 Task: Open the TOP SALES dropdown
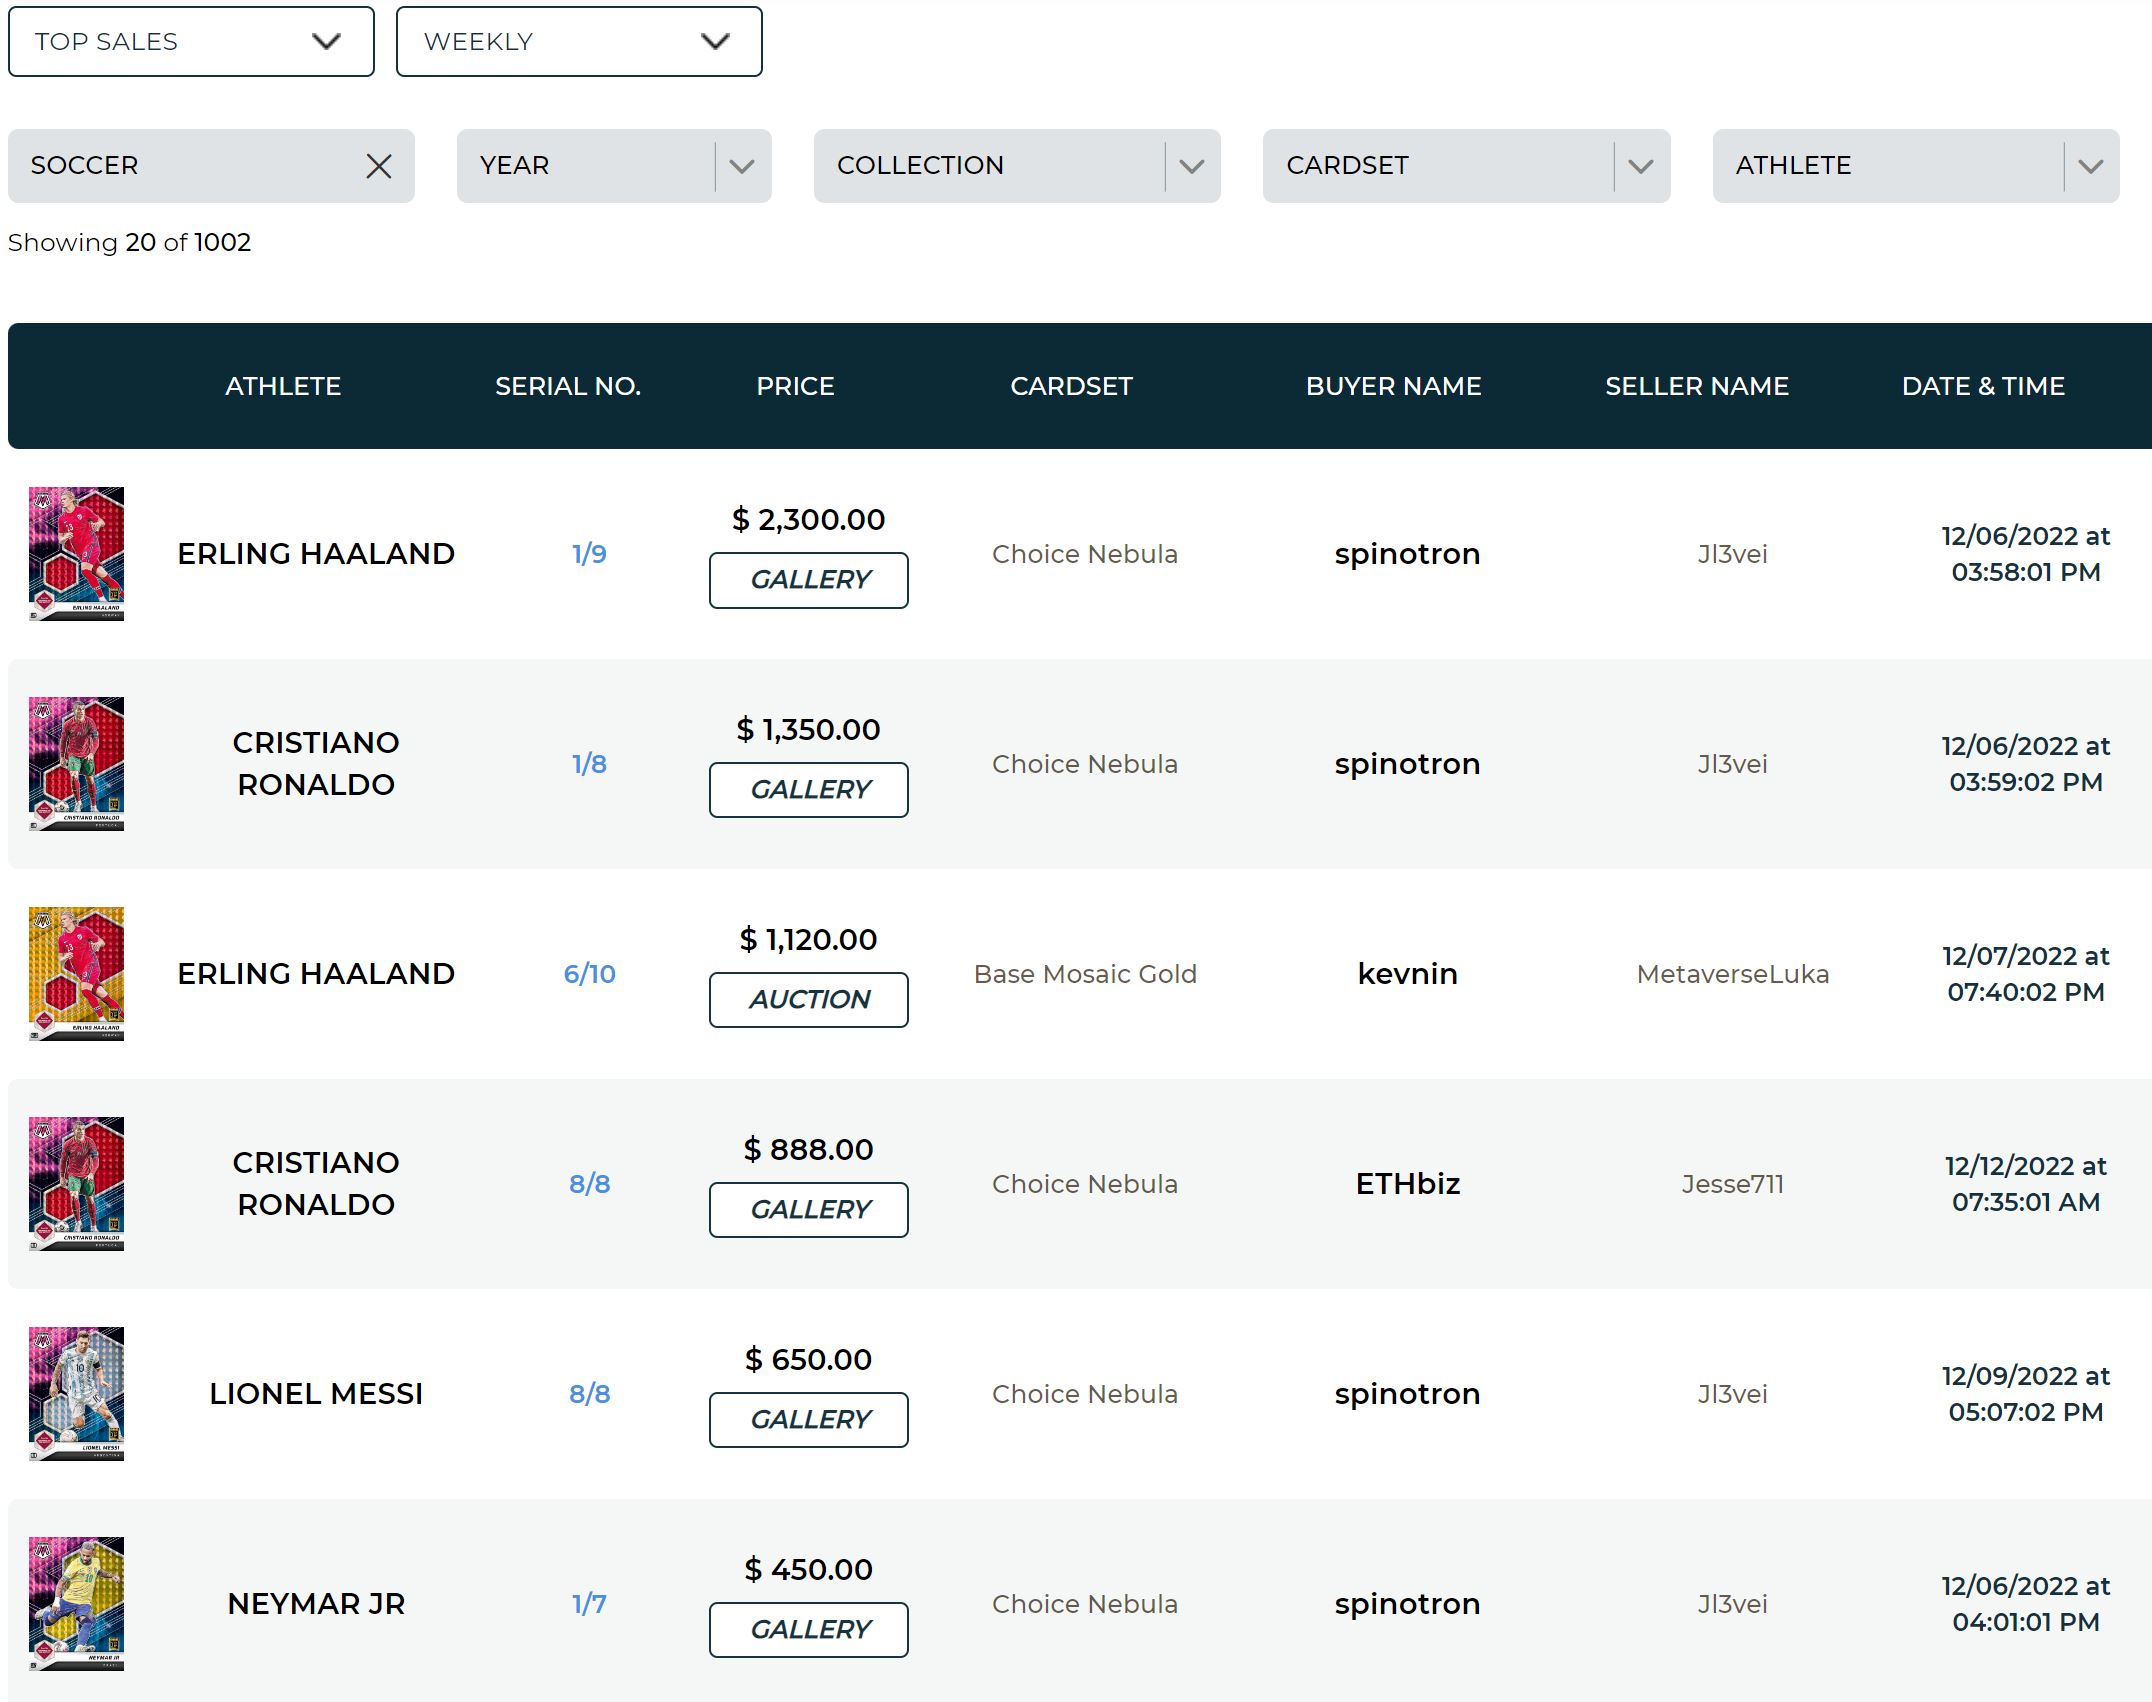191,42
